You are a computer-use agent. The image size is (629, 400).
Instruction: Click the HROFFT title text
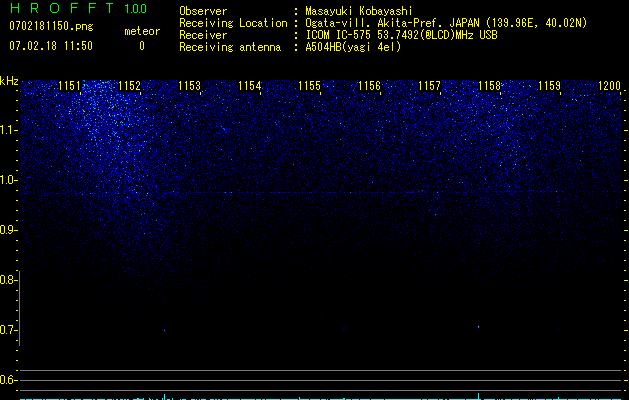click(62, 8)
